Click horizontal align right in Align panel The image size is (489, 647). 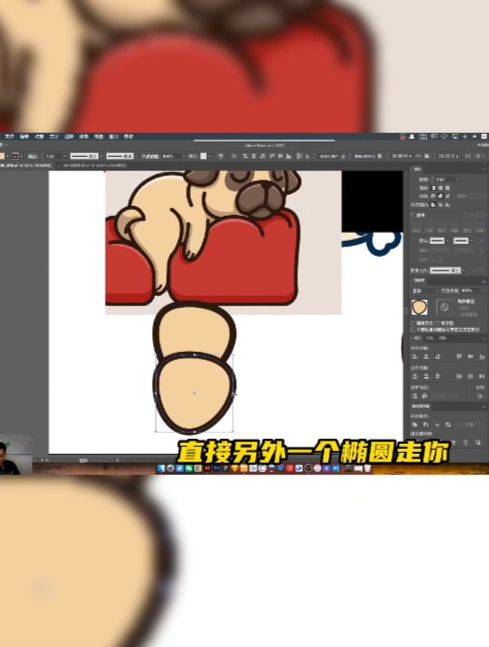(437, 357)
